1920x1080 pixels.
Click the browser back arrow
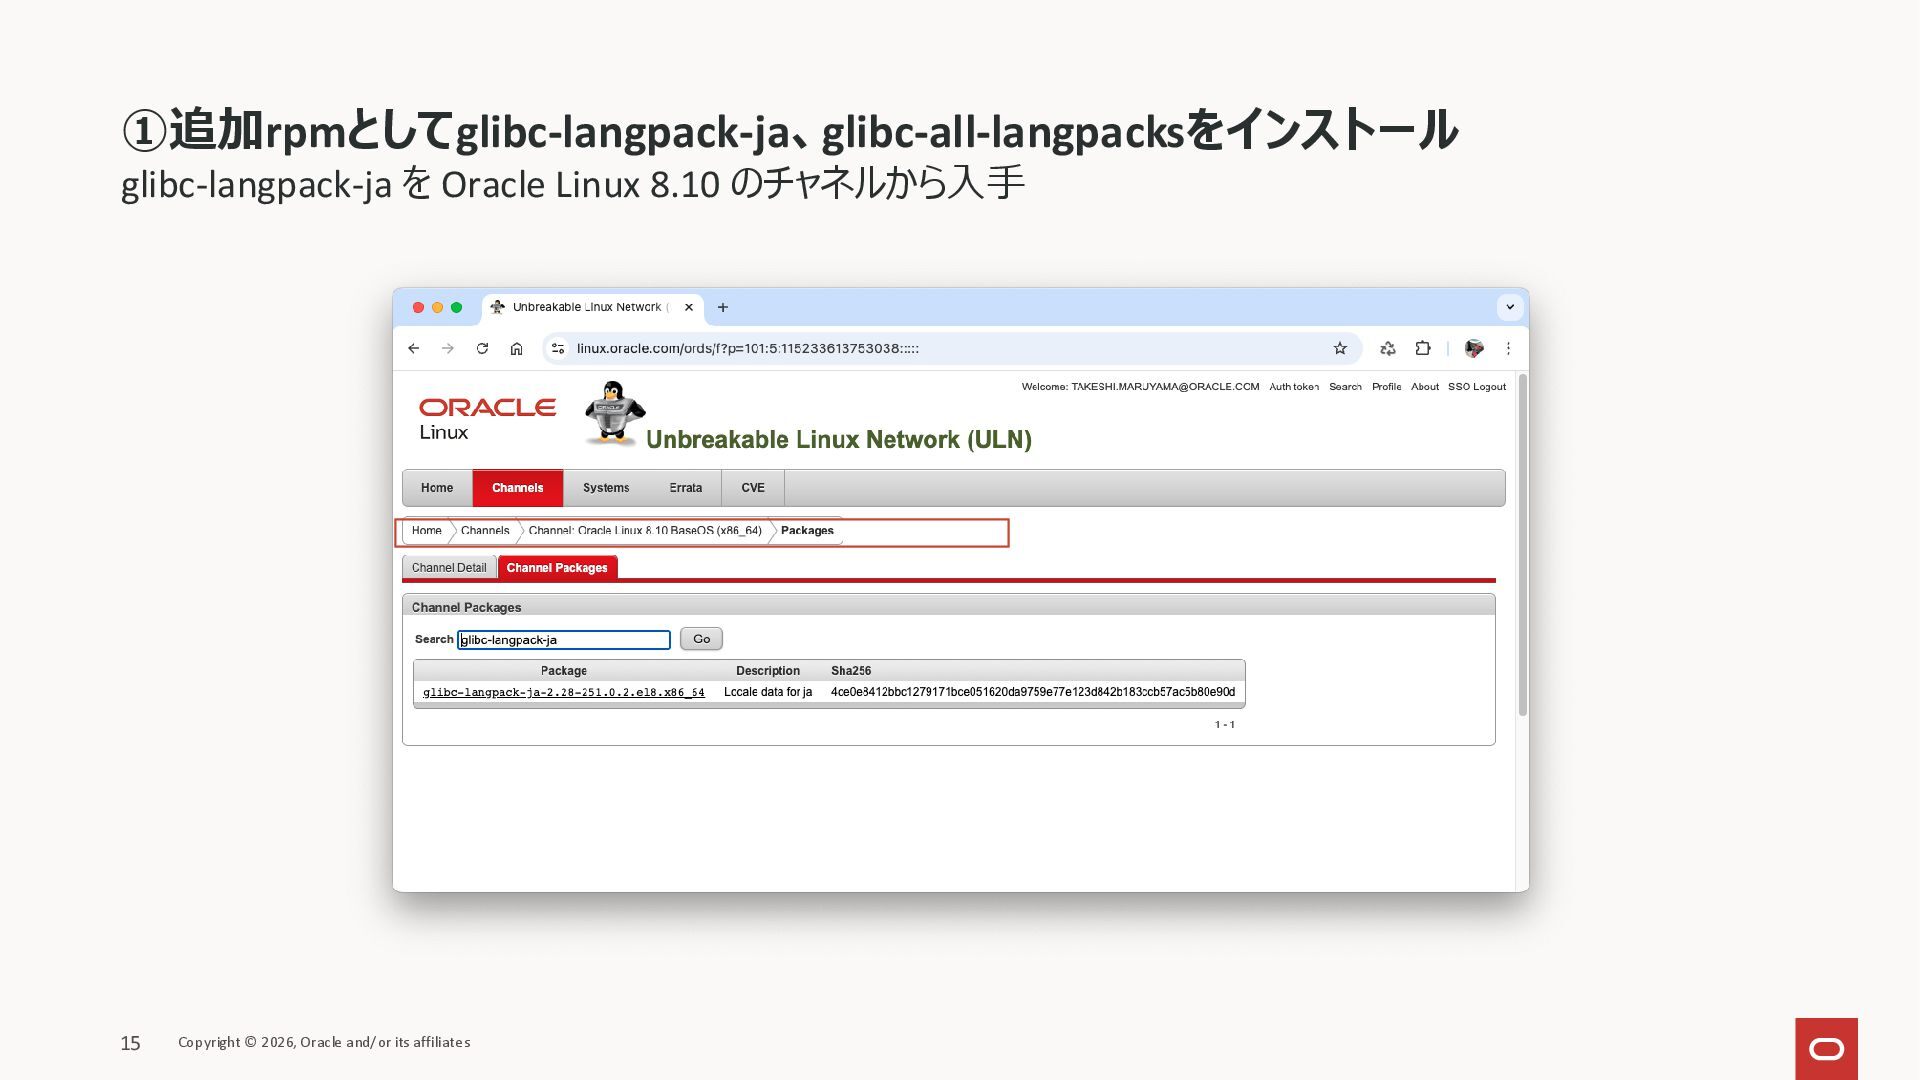413,348
